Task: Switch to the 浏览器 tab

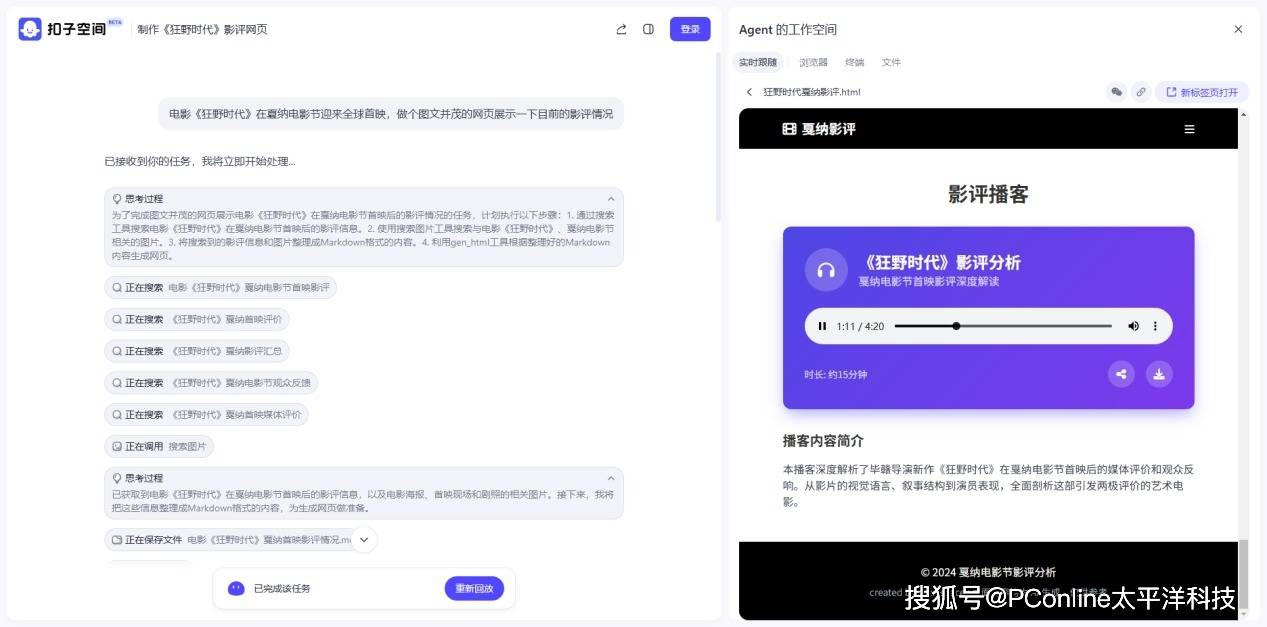Action: [x=813, y=62]
